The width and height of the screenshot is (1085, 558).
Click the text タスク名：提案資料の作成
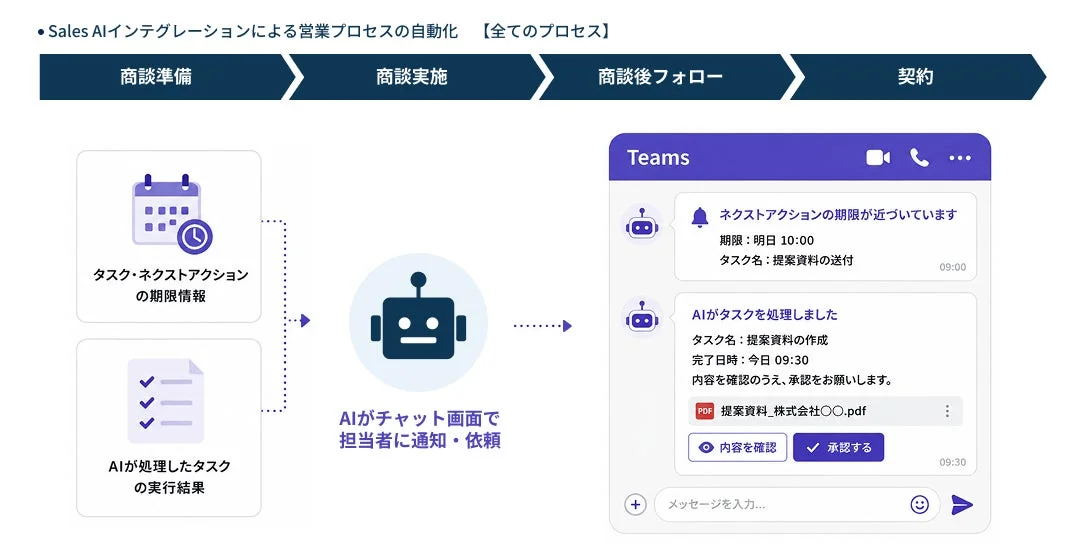click(x=760, y=340)
